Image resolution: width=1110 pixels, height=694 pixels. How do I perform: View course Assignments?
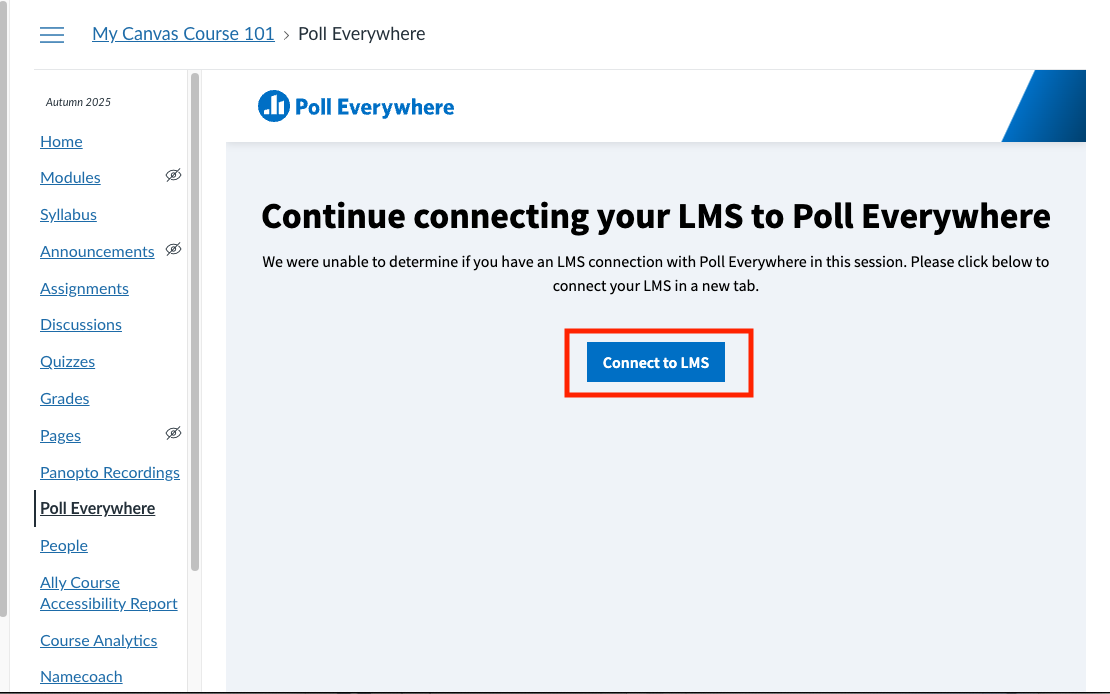tap(84, 288)
